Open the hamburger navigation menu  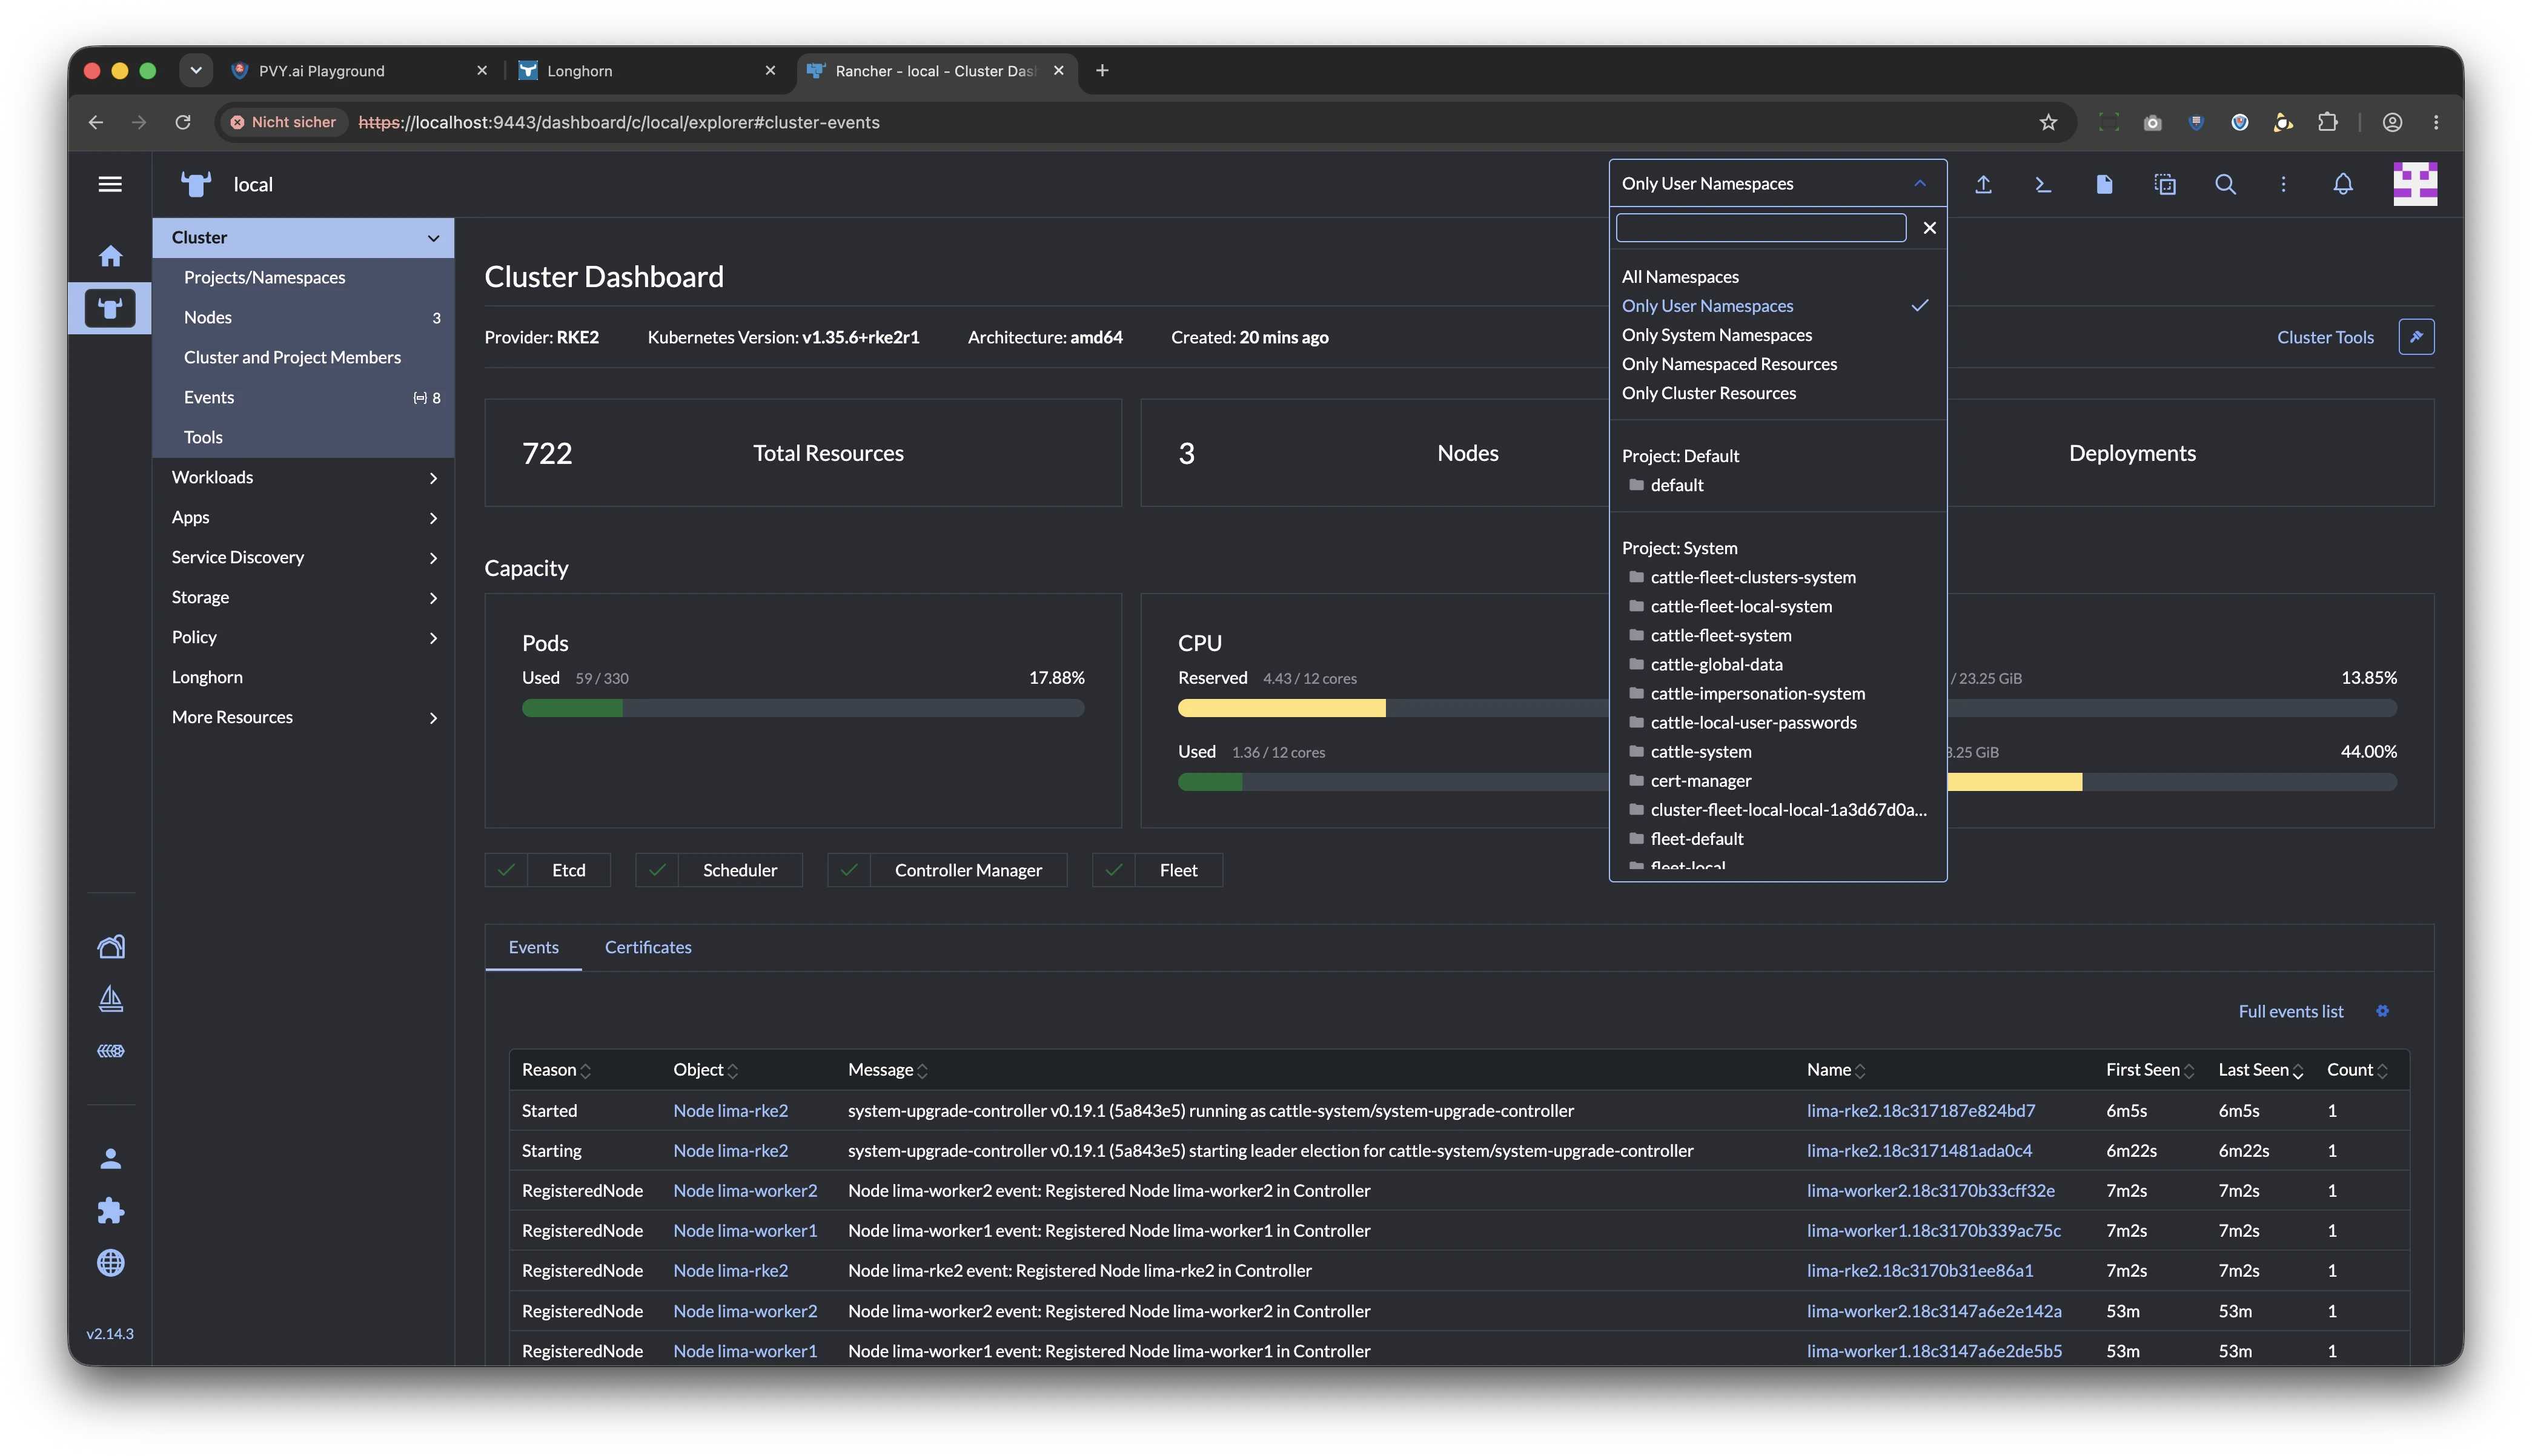tap(110, 184)
